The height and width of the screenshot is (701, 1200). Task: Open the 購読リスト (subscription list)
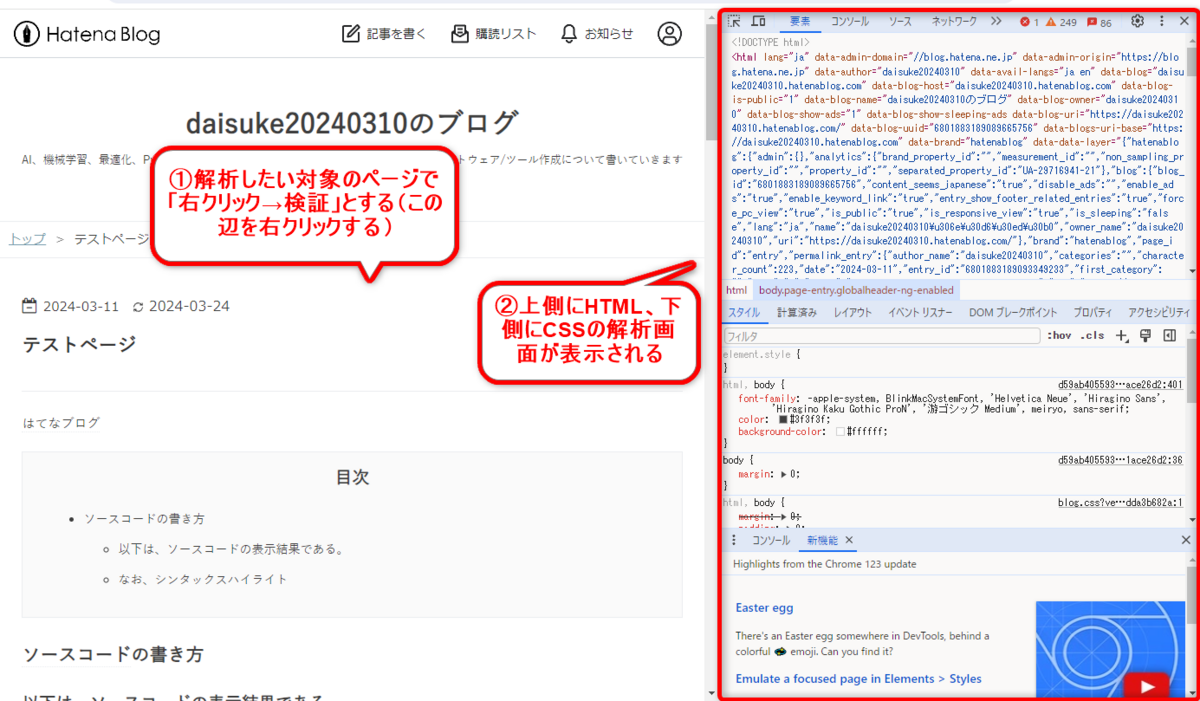(493, 34)
